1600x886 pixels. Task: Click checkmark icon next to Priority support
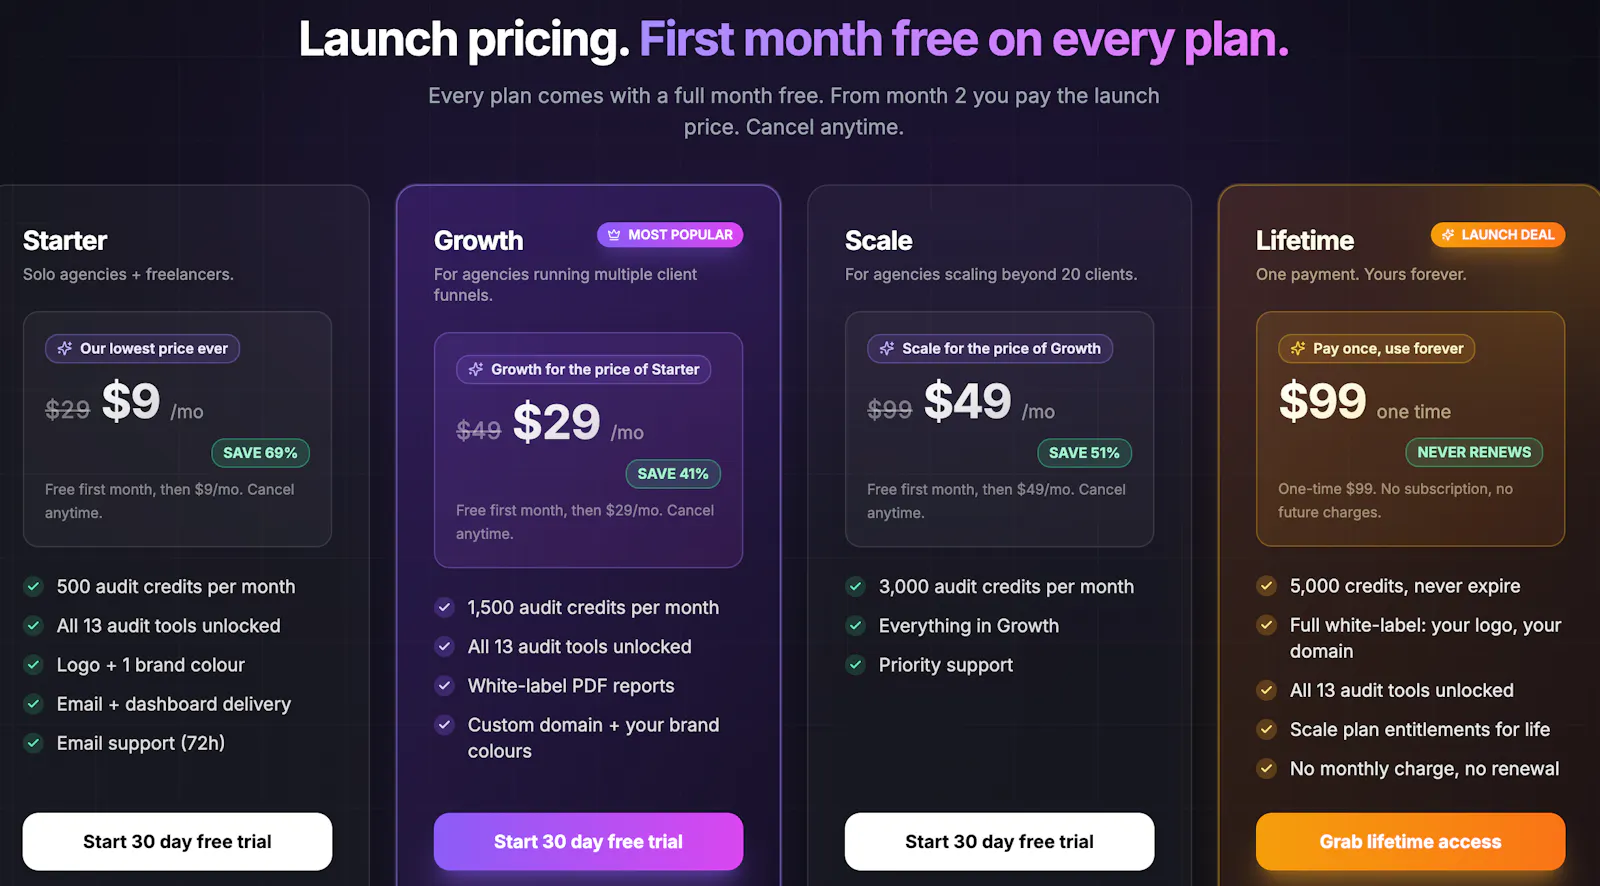tap(856, 665)
